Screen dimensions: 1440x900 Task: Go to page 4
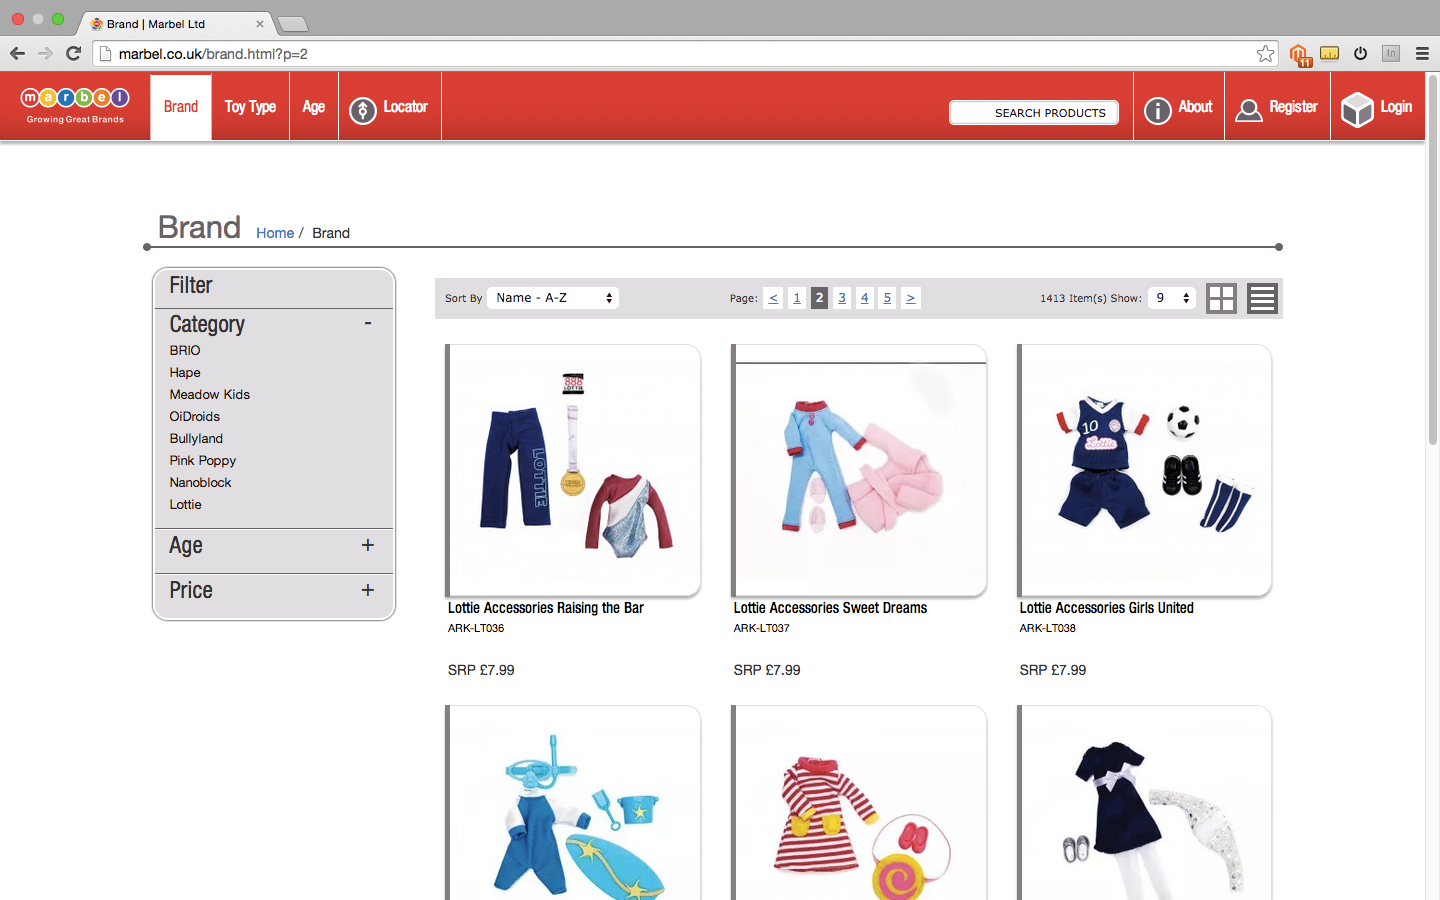pyautogui.click(x=865, y=298)
